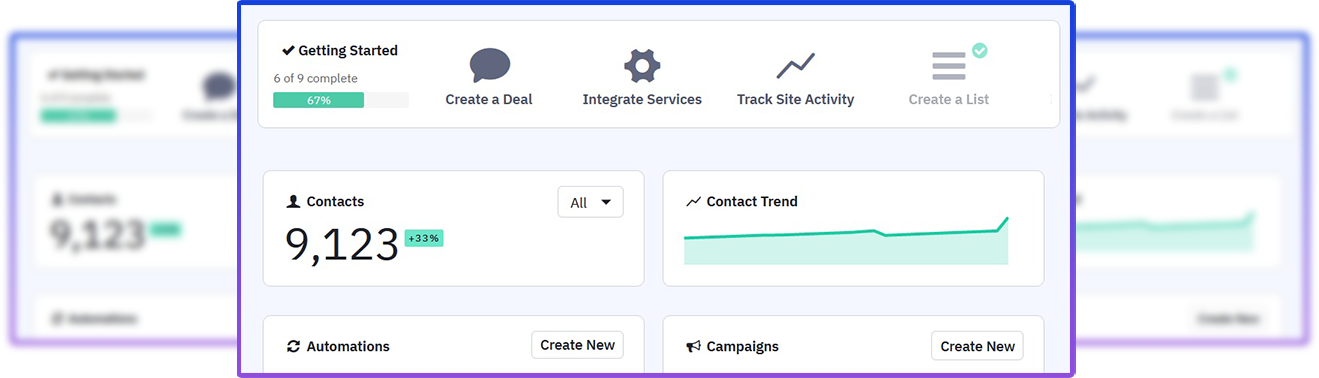Click the Contact Trend area chart
Viewport: 1319px width, 378px height.
point(846,241)
